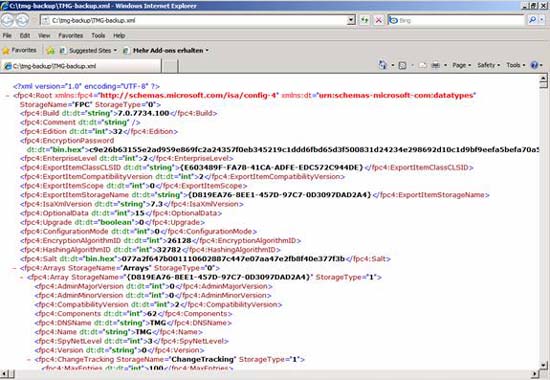Screen dimensions: 550x380
Task: Click the horizontal scrollbar right arrow
Action: point(535,374)
